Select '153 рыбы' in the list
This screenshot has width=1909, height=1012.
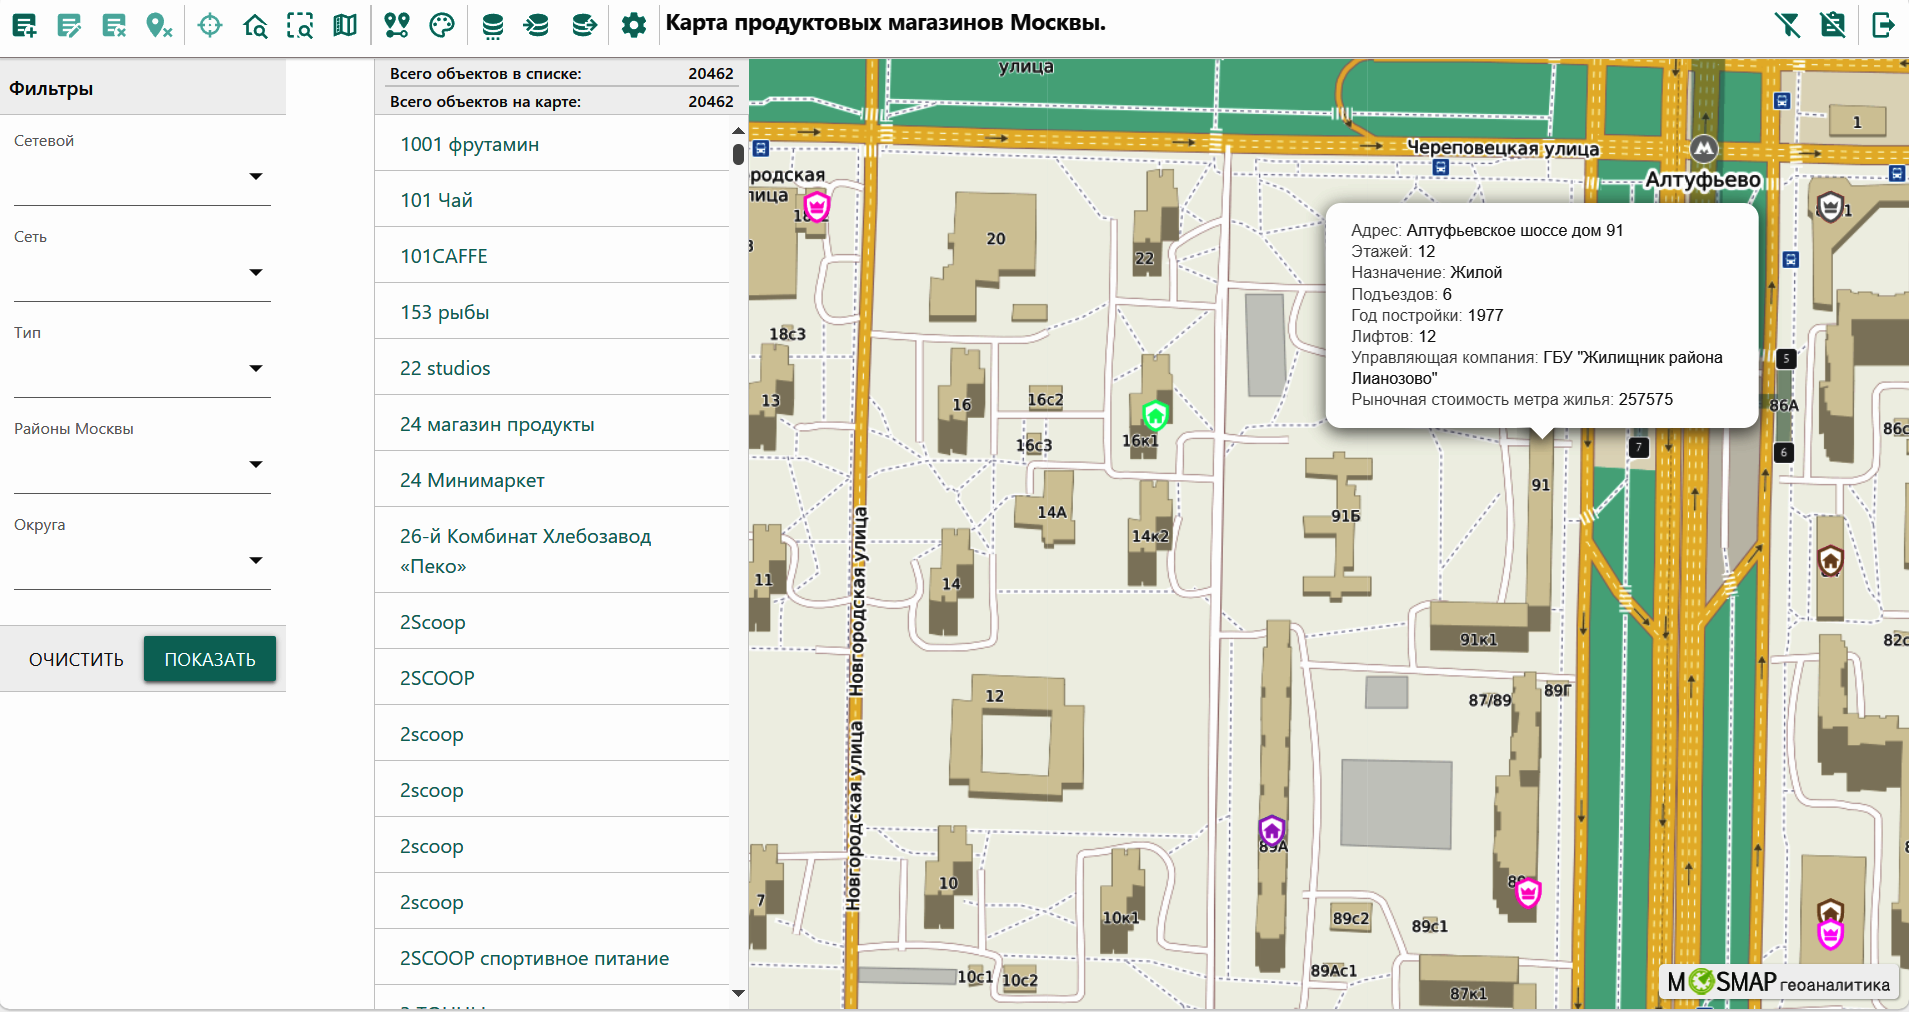click(x=445, y=312)
